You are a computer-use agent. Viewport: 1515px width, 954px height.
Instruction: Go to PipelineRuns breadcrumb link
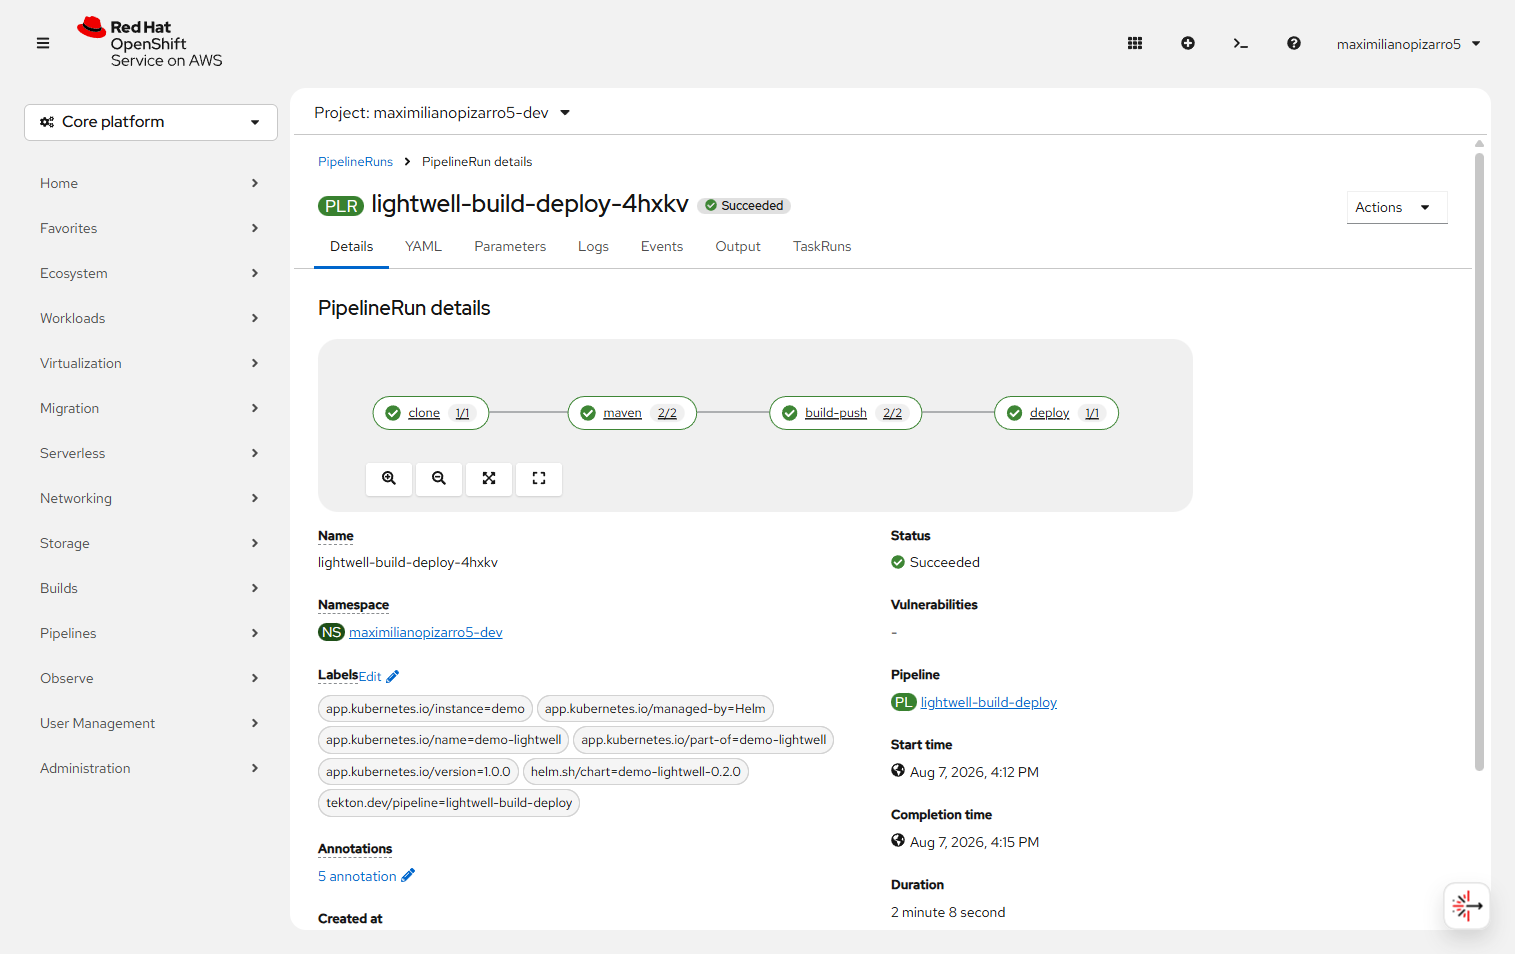tap(355, 162)
